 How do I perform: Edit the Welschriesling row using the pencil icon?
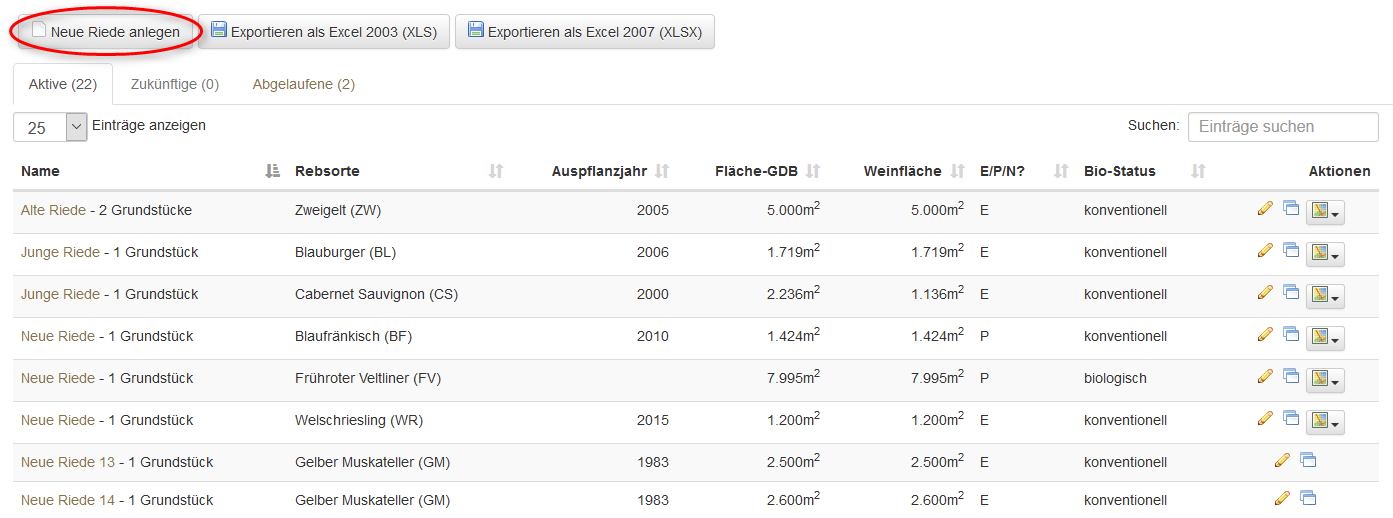click(1265, 419)
